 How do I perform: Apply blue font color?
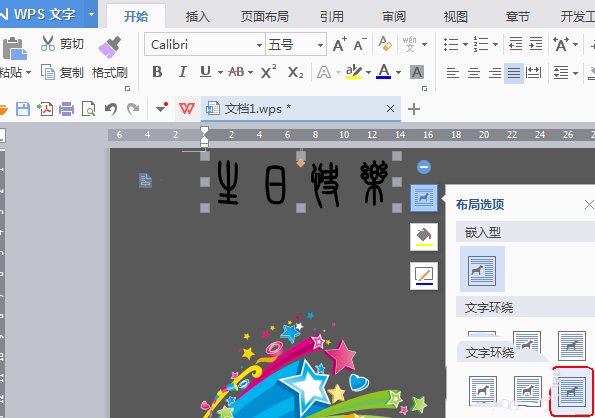tap(383, 71)
